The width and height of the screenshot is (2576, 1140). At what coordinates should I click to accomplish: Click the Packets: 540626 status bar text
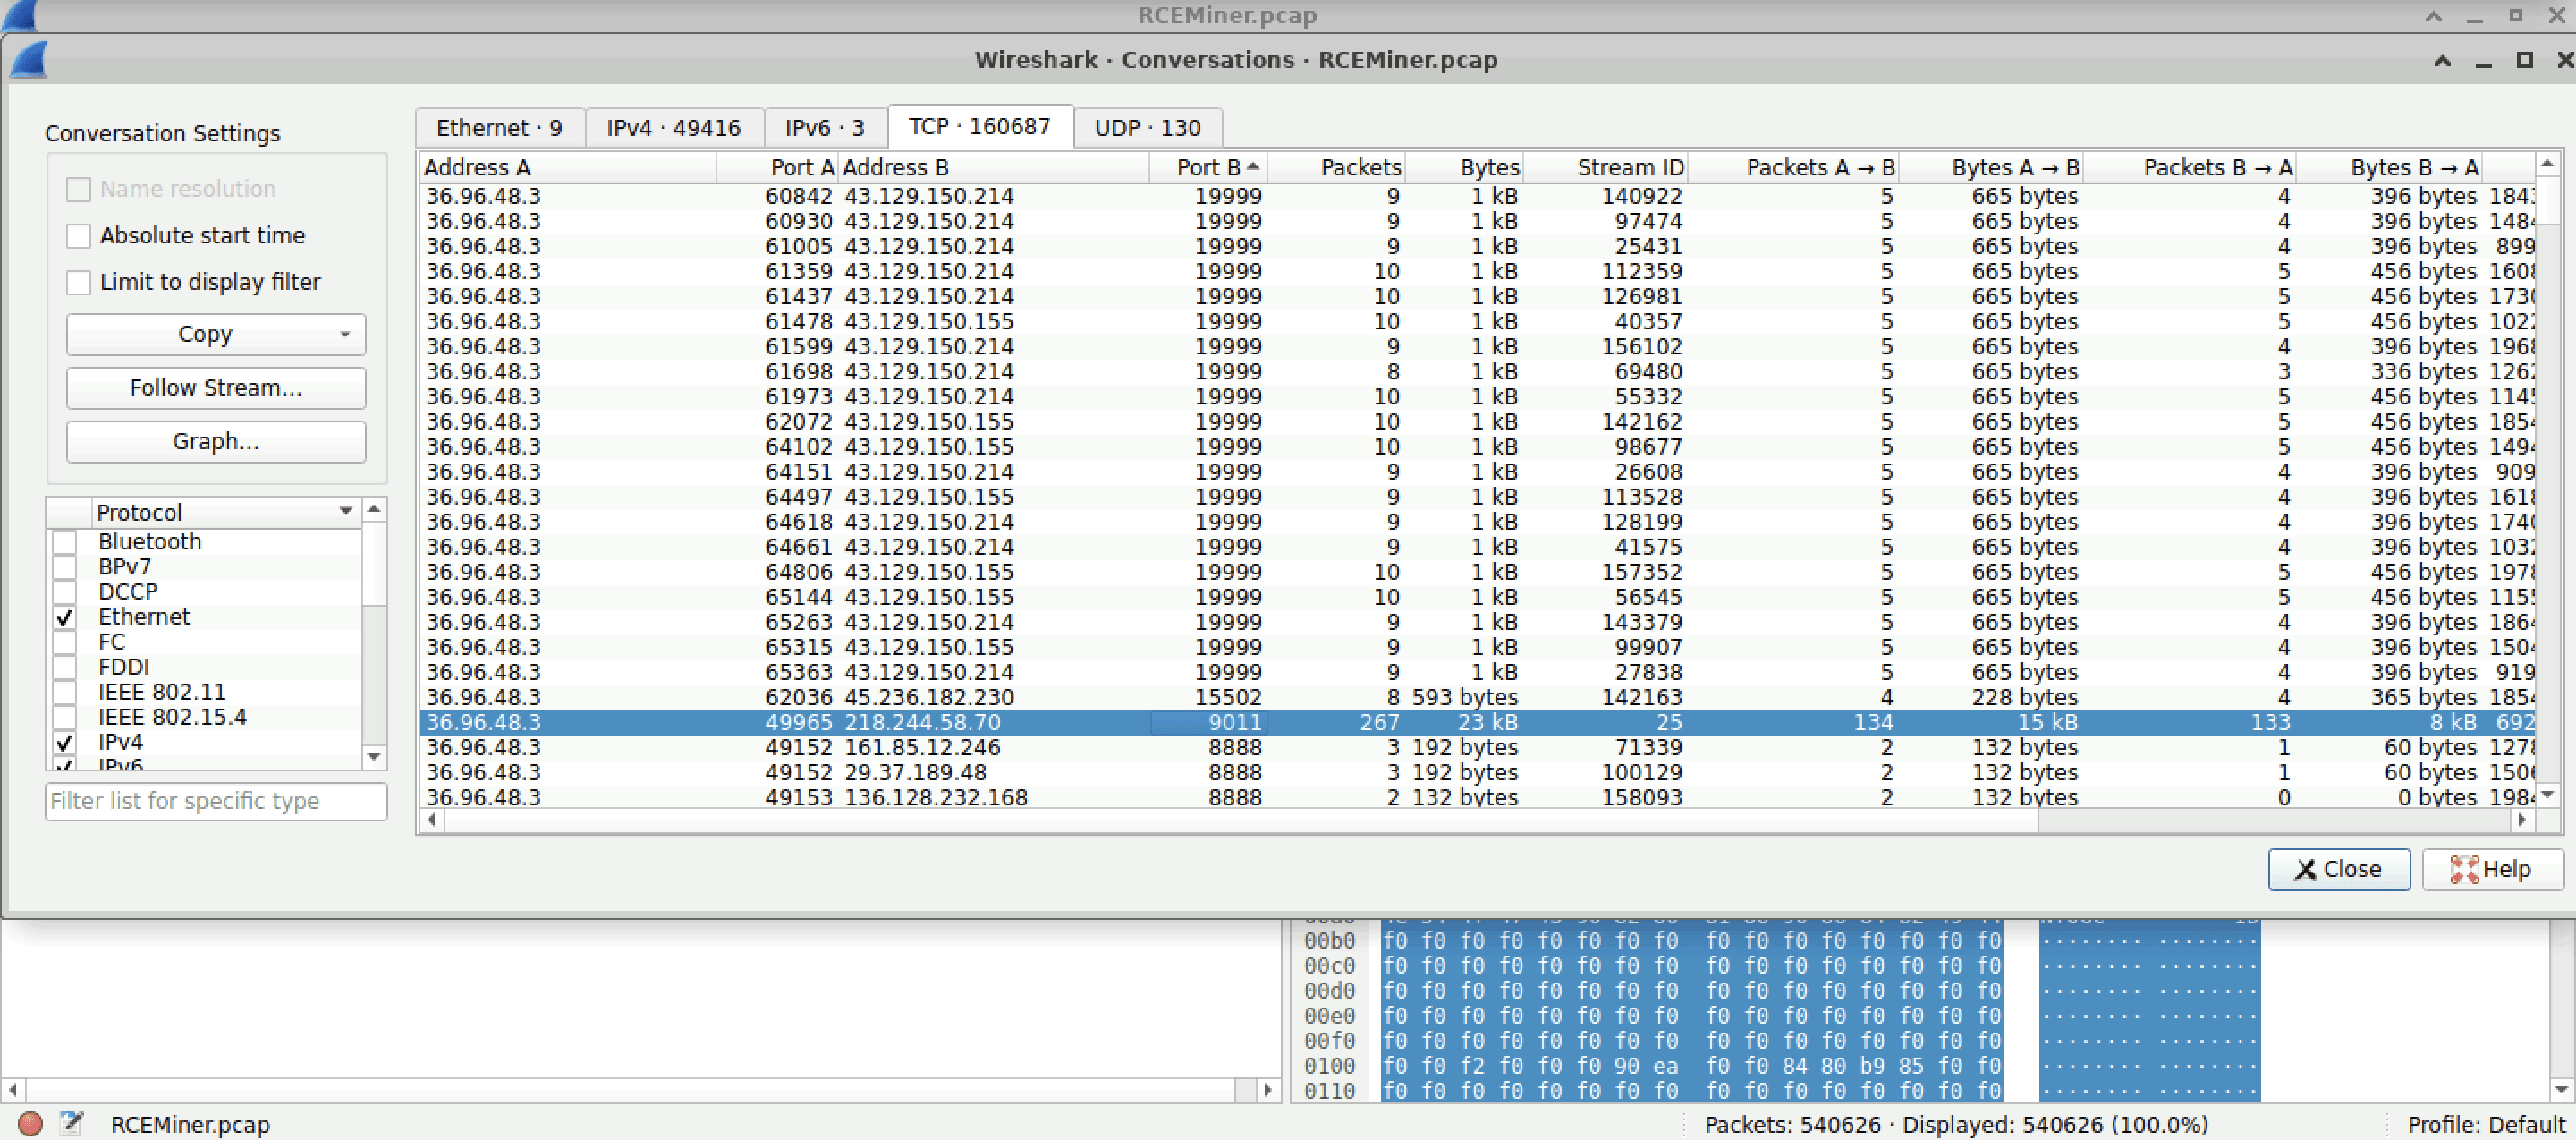1792,1124
